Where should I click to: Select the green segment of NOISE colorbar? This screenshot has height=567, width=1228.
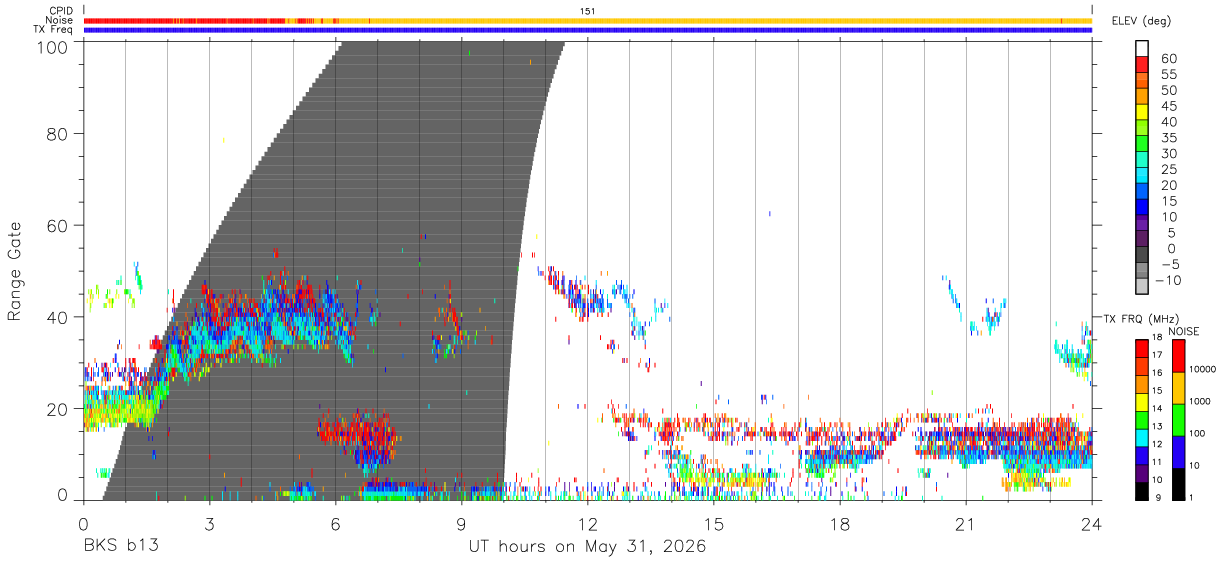coord(1177,420)
